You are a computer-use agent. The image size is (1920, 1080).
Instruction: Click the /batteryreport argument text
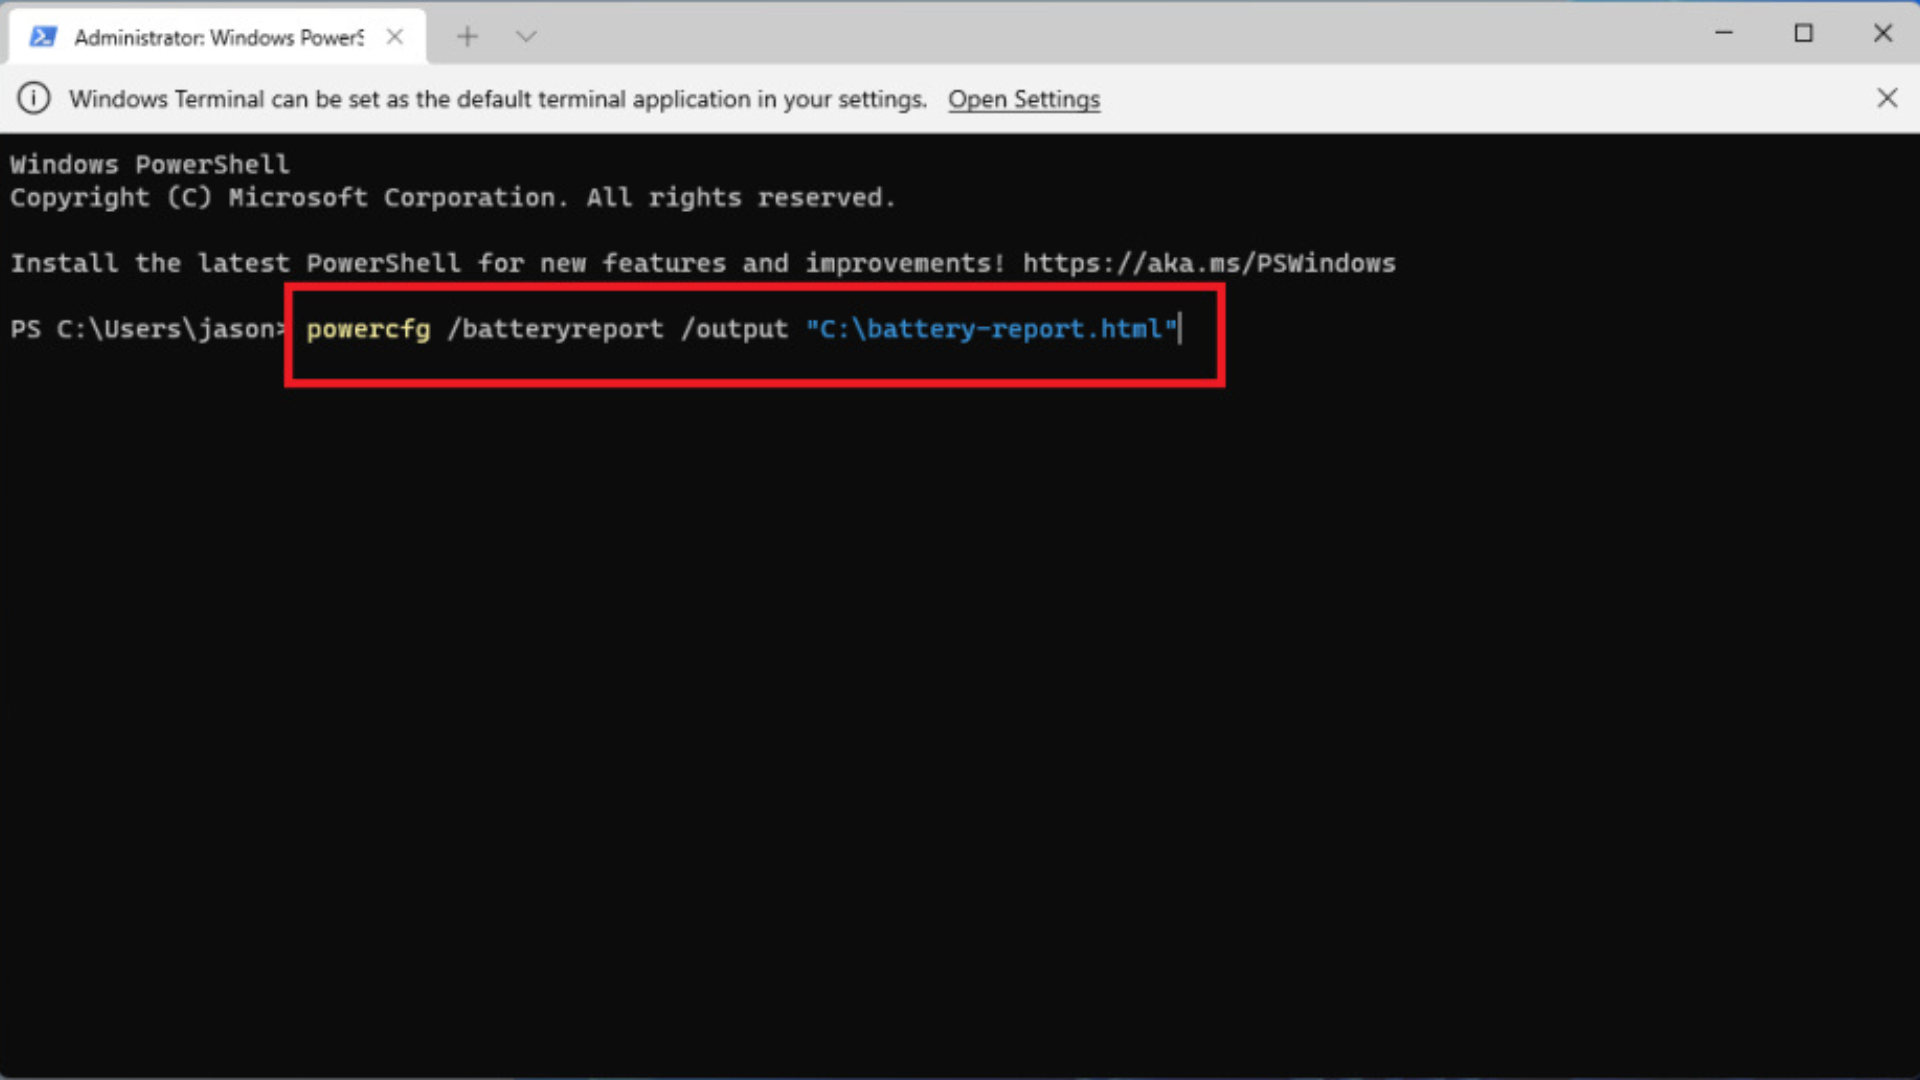click(x=555, y=329)
